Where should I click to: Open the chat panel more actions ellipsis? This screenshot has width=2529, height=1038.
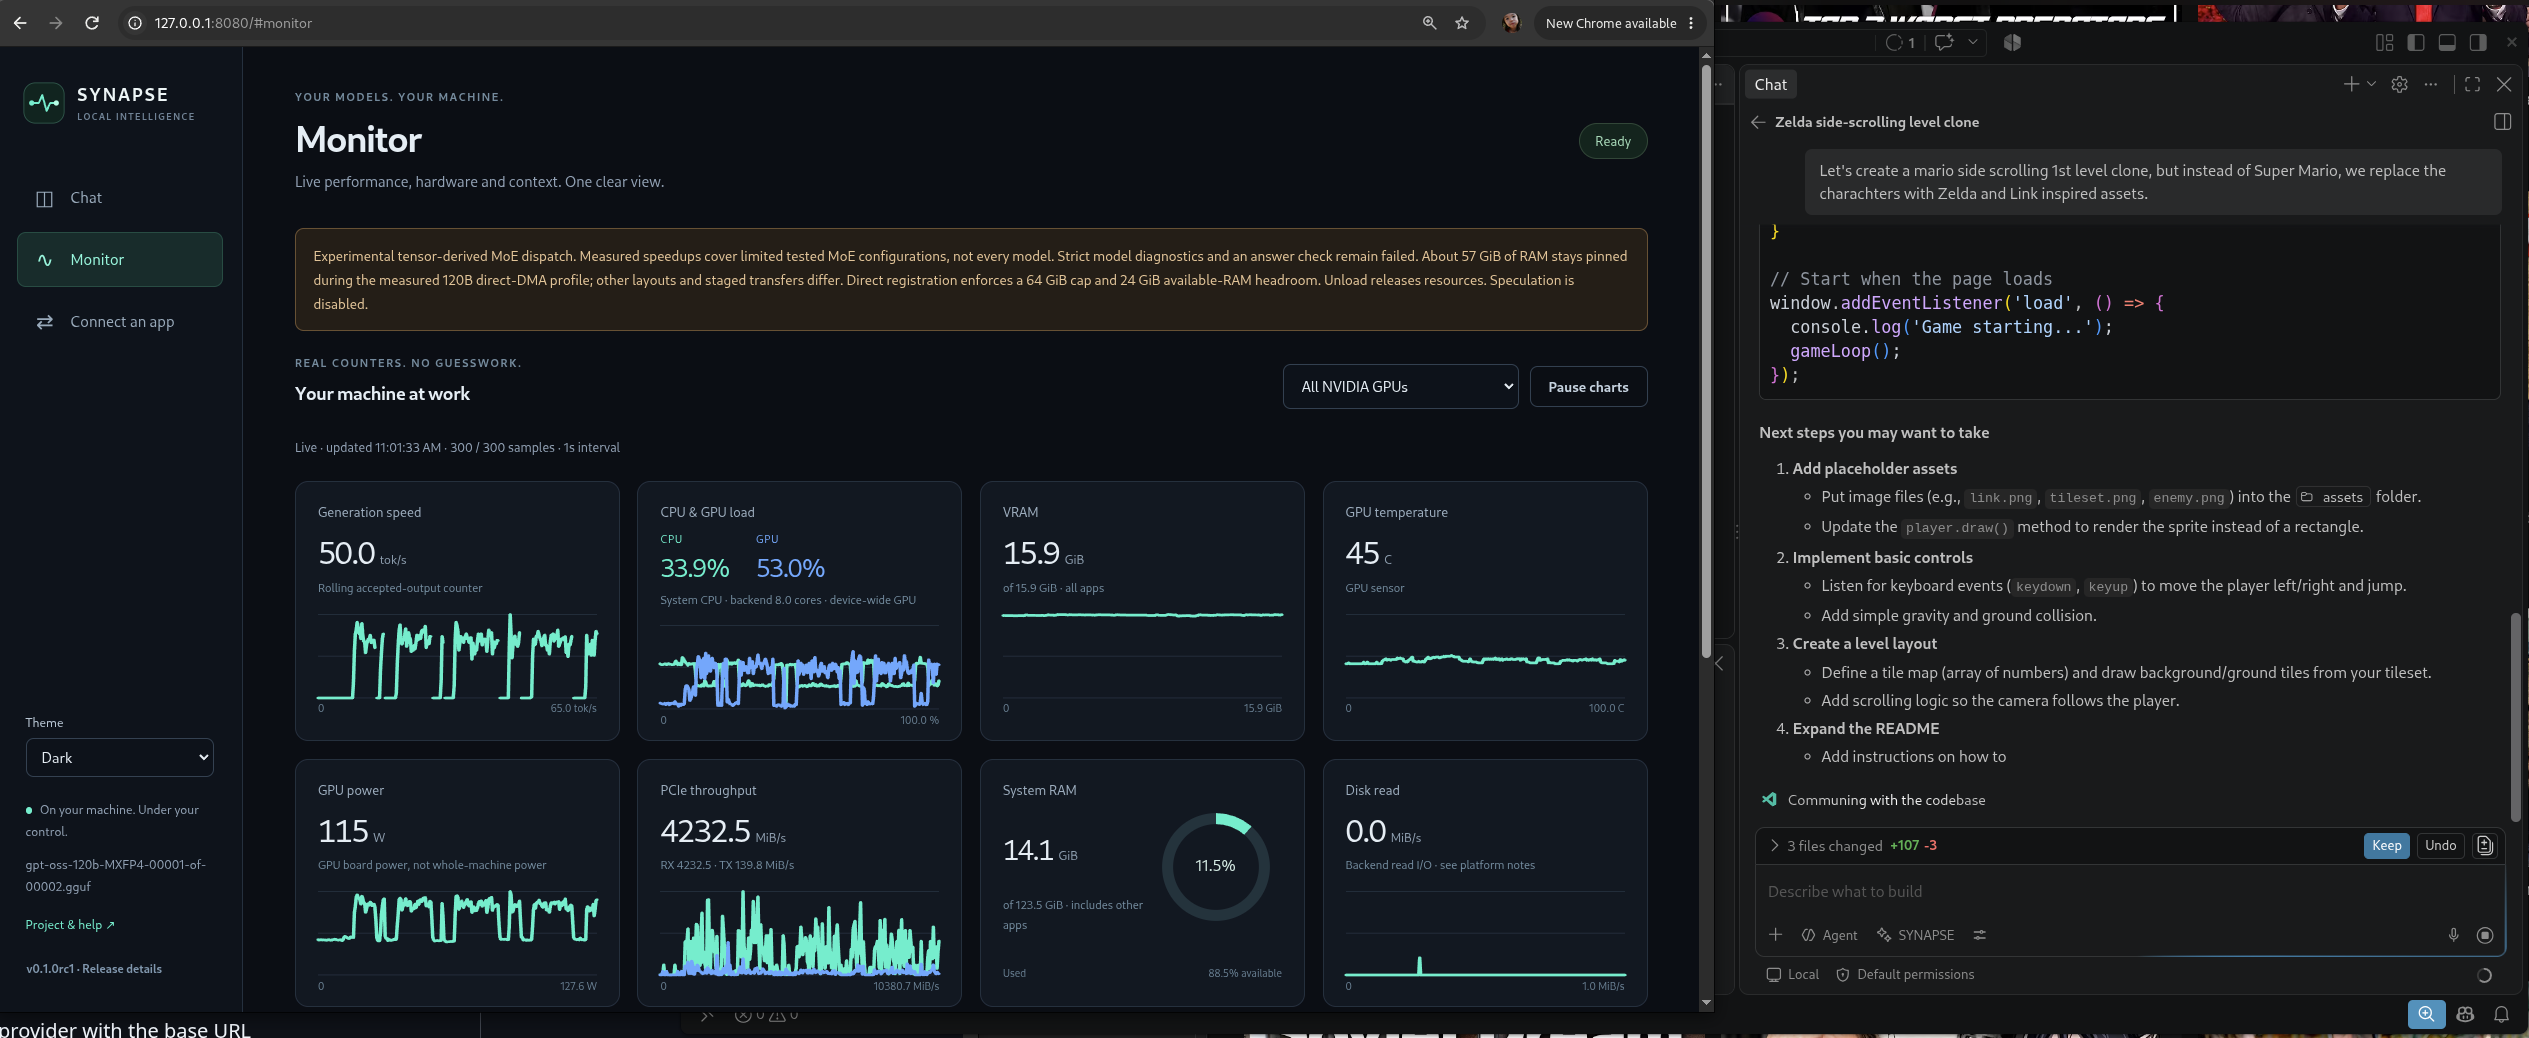click(x=2431, y=85)
